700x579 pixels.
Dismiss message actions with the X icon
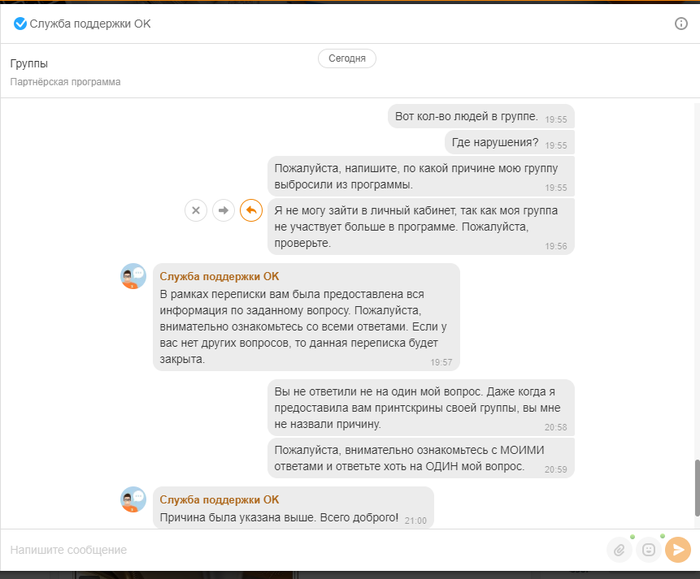click(x=196, y=210)
